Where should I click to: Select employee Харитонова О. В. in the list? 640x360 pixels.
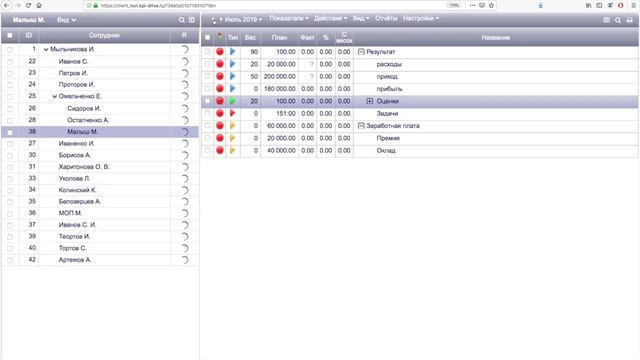(84, 167)
